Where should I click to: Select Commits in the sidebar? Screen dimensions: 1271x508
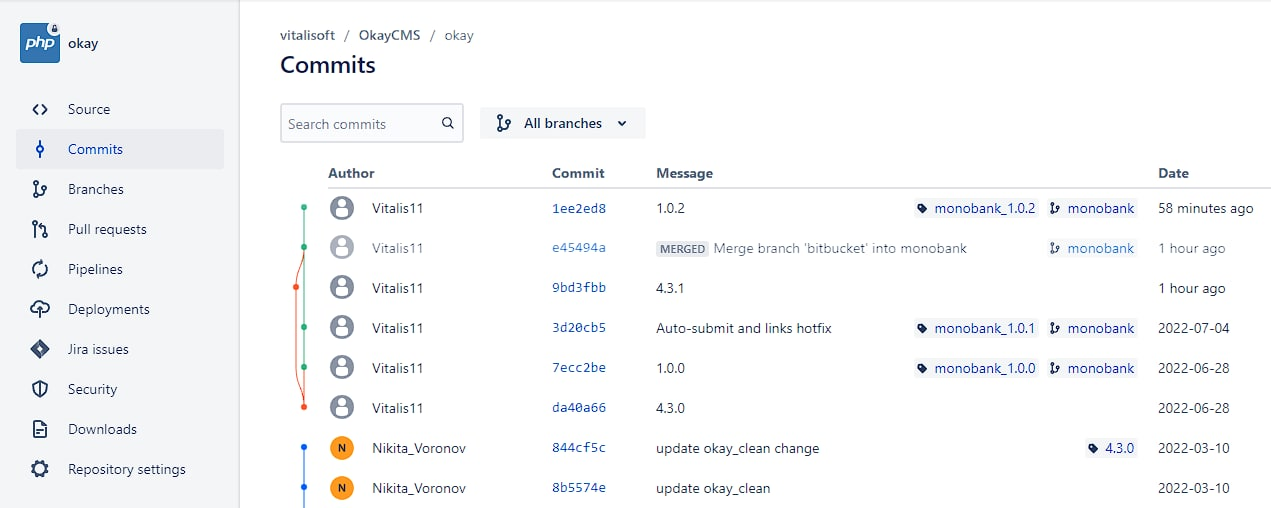tap(120, 149)
